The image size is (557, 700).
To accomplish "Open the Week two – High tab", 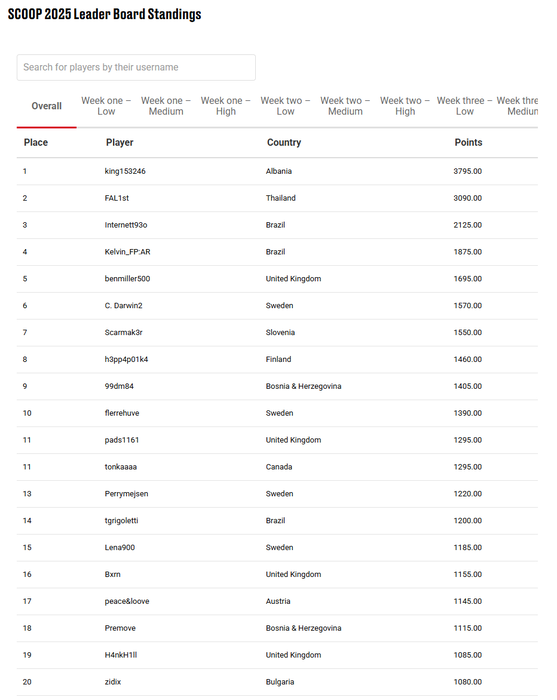I will point(405,106).
